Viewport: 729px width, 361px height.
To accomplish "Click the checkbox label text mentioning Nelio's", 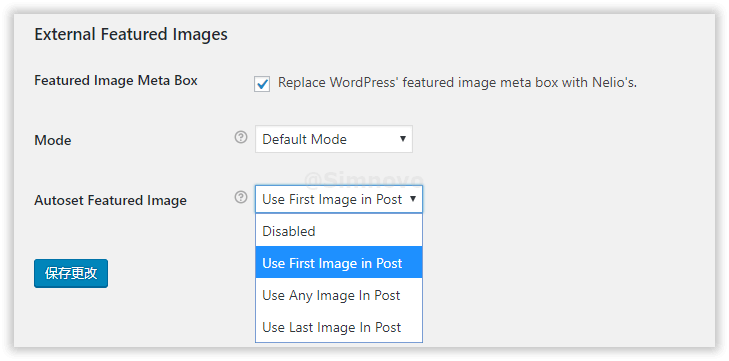I will click(x=457, y=83).
